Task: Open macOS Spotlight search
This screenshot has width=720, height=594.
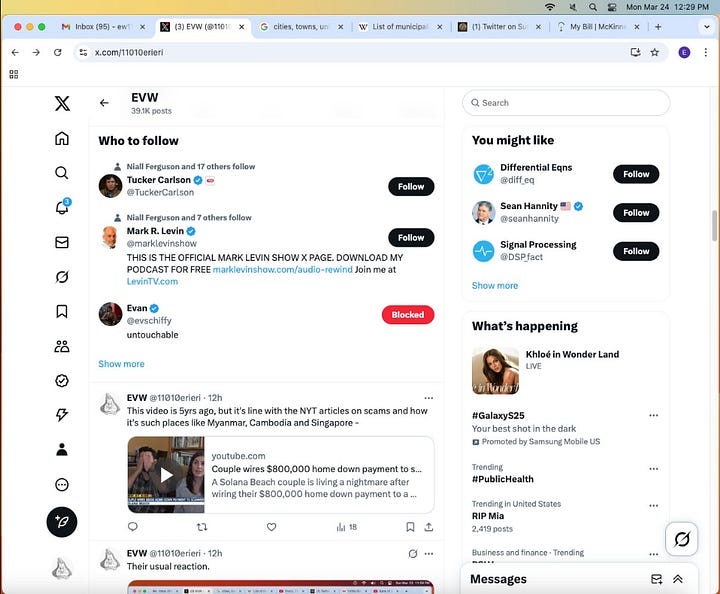Action: 593,7
